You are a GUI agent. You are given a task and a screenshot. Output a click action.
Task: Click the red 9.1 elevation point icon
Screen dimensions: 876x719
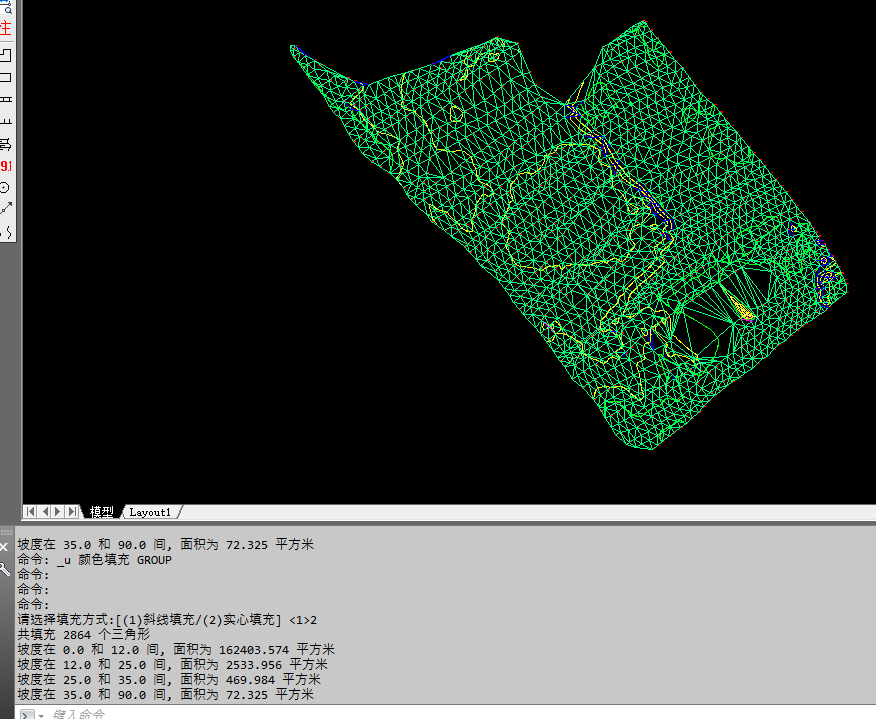click(6, 166)
